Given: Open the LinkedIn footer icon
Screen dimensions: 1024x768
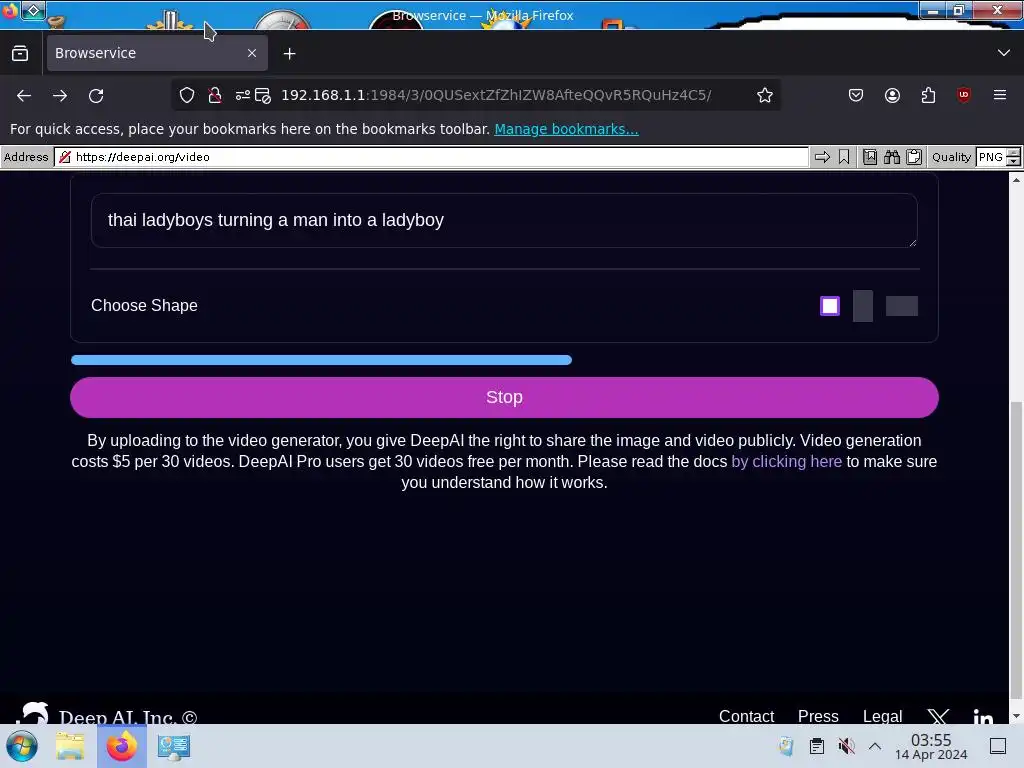Looking at the screenshot, I should click(x=983, y=717).
